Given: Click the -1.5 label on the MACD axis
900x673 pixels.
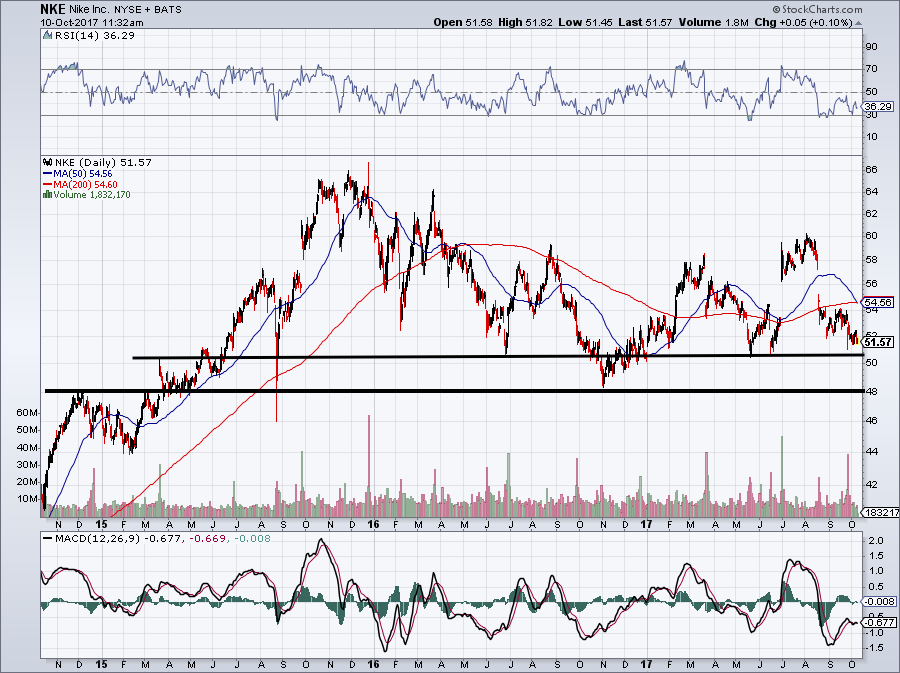Looking at the screenshot, I should 874,647.
